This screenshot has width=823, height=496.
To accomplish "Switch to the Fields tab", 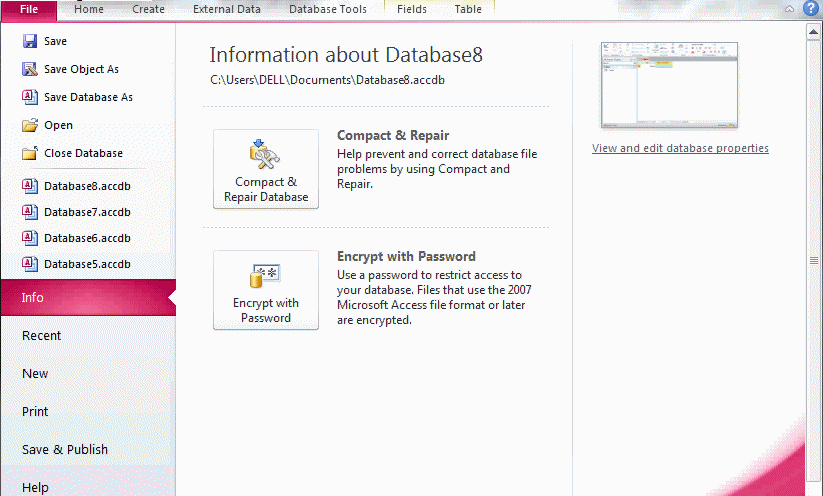I will tap(412, 9).
